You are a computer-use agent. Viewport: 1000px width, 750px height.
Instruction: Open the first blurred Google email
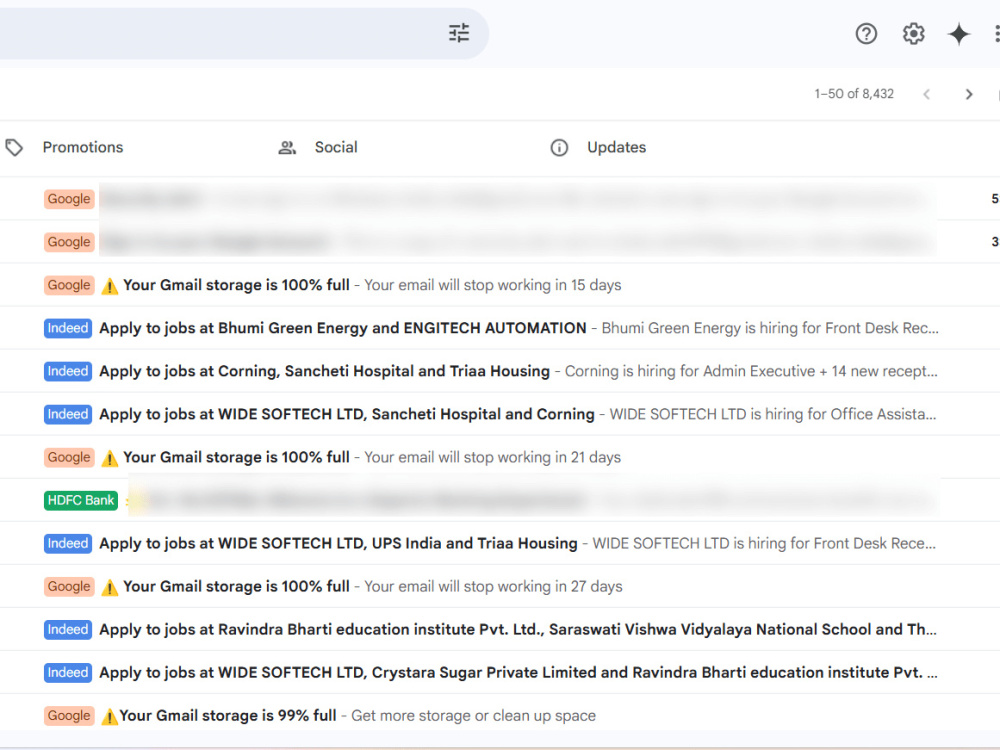point(500,198)
